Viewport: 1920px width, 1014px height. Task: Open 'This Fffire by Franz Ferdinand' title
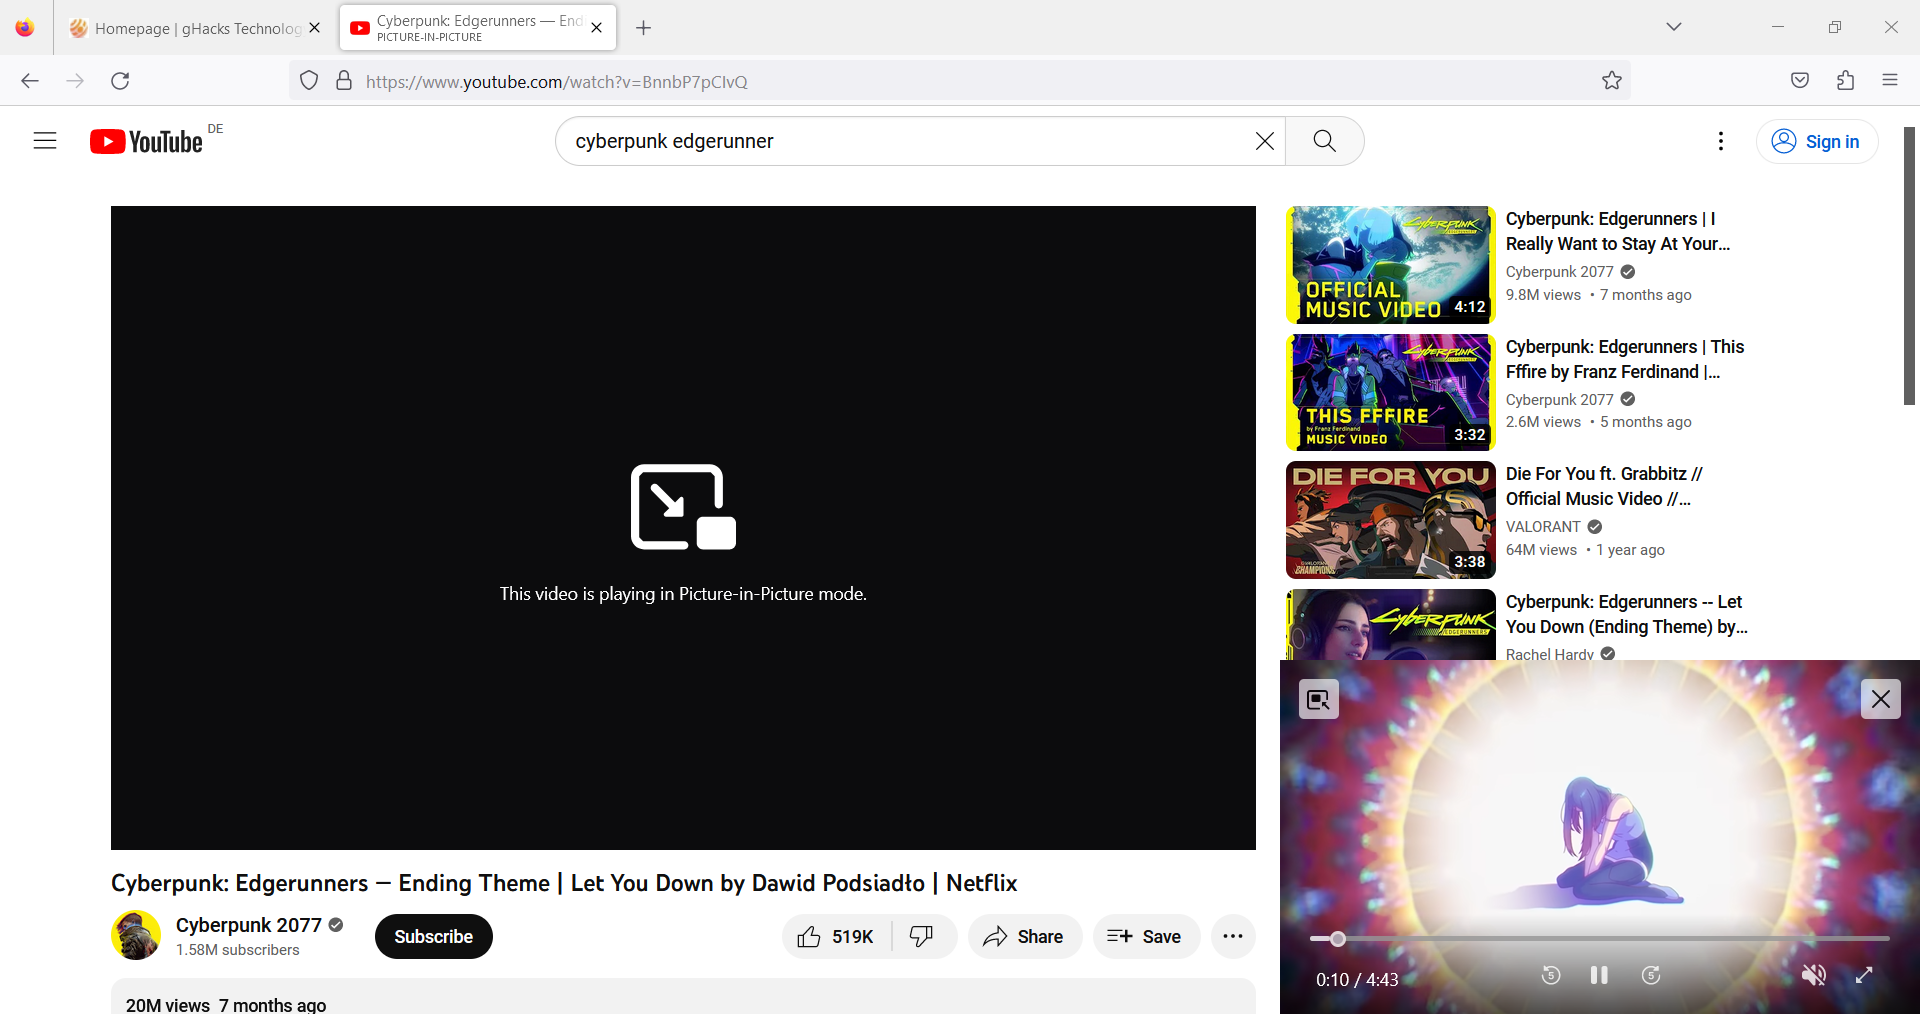(1625, 359)
